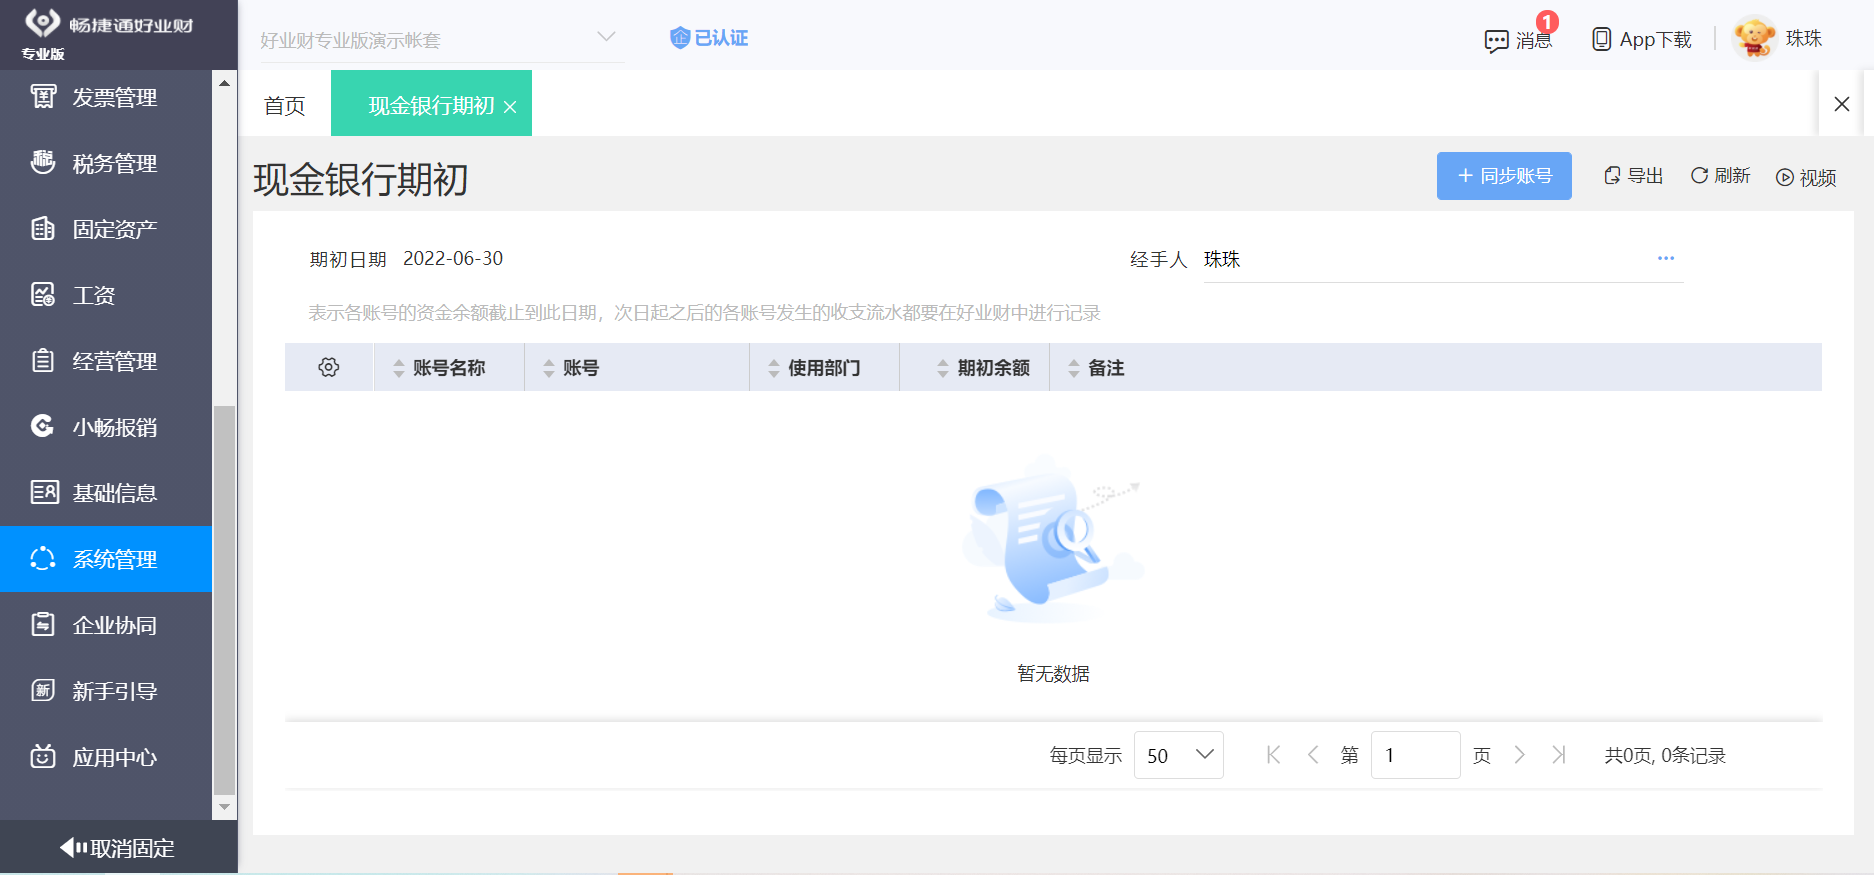Click the user avatar 珠珠
Viewport: 1874px width, 875px height.
[1755, 38]
